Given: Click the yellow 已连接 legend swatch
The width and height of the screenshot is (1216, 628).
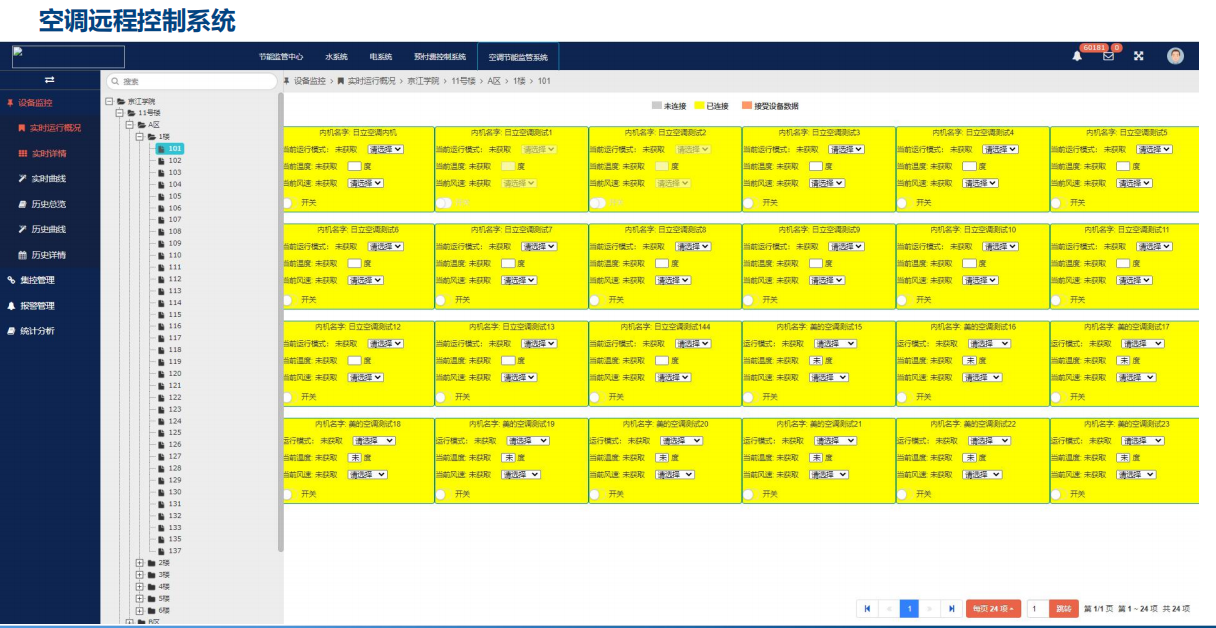Looking at the screenshot, I should click(x=699, y=106).
